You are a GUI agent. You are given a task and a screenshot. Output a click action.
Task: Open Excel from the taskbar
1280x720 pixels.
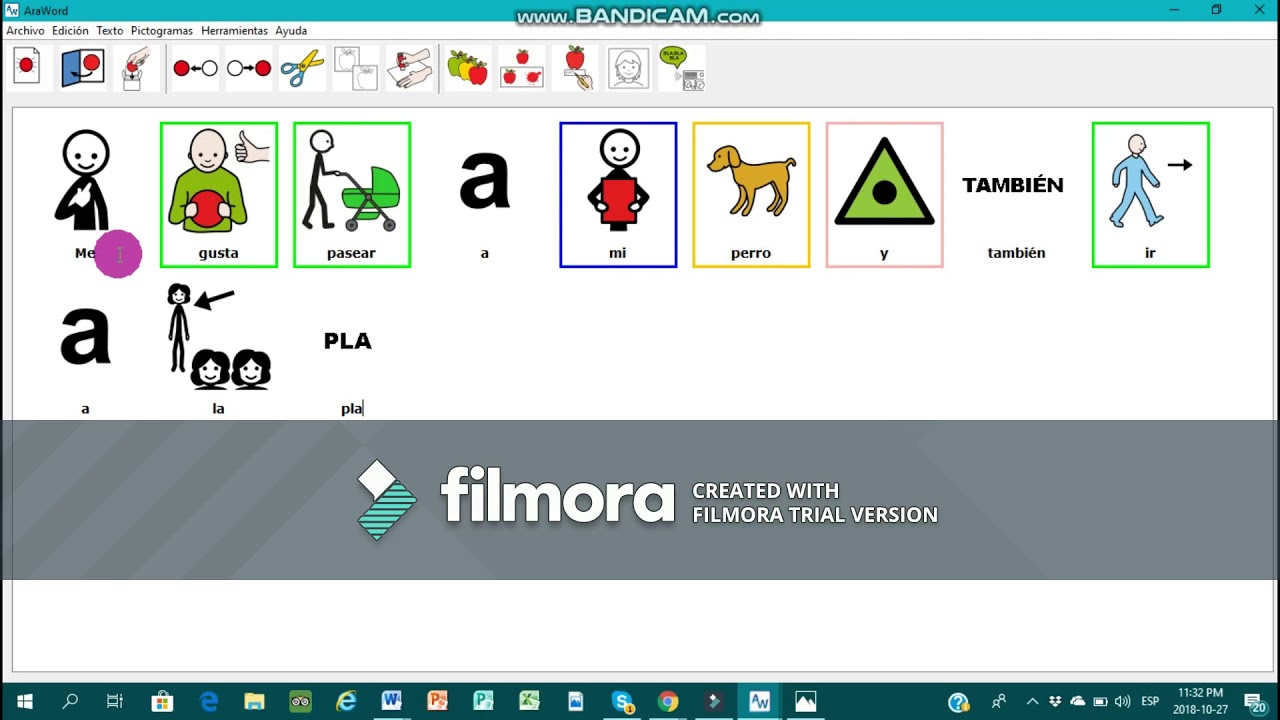pyautogui.click(x=530, y=701)
